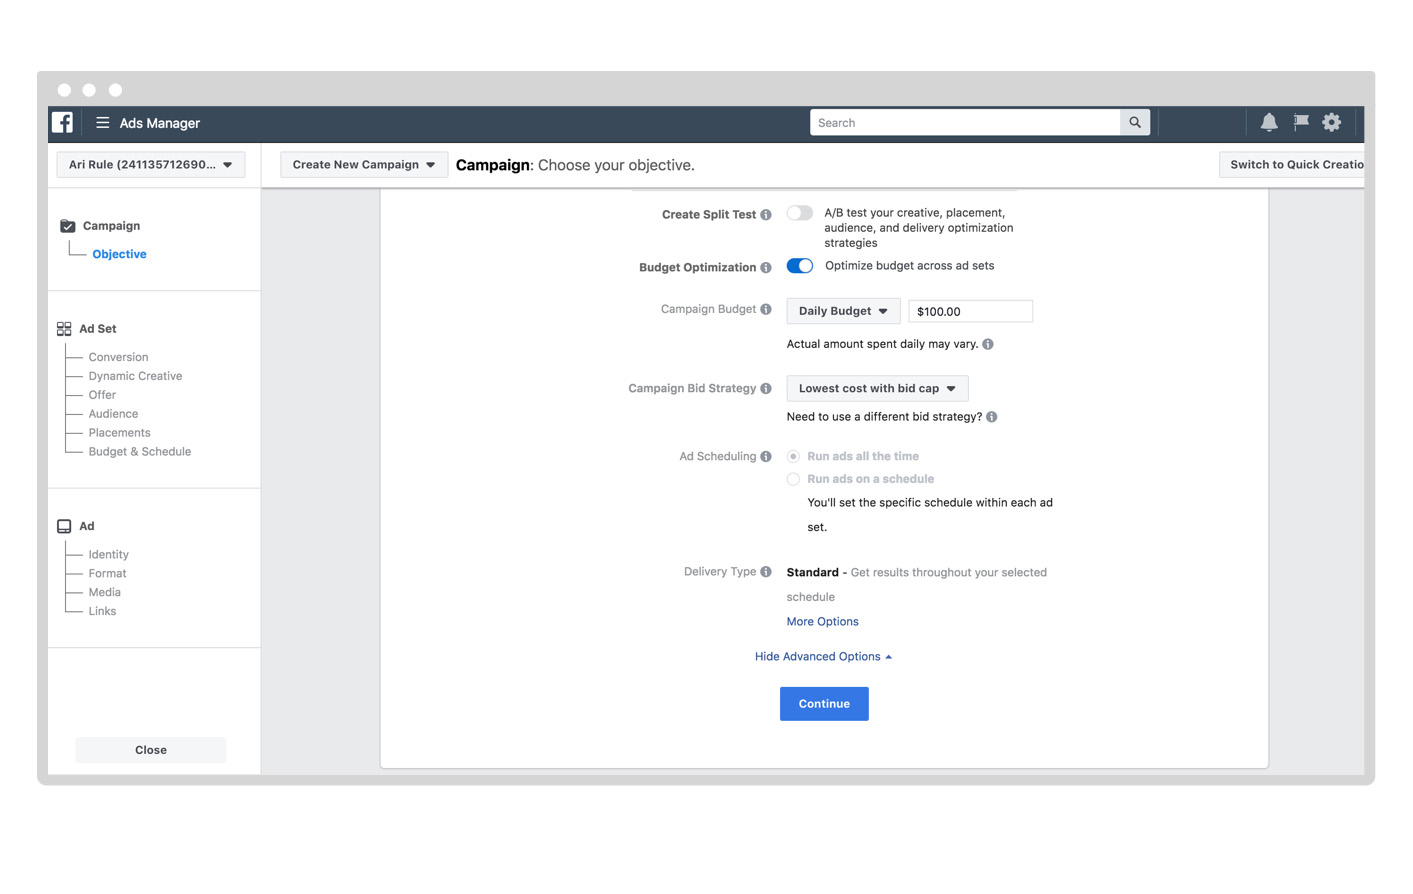Click the flag icon in header

1300,123
